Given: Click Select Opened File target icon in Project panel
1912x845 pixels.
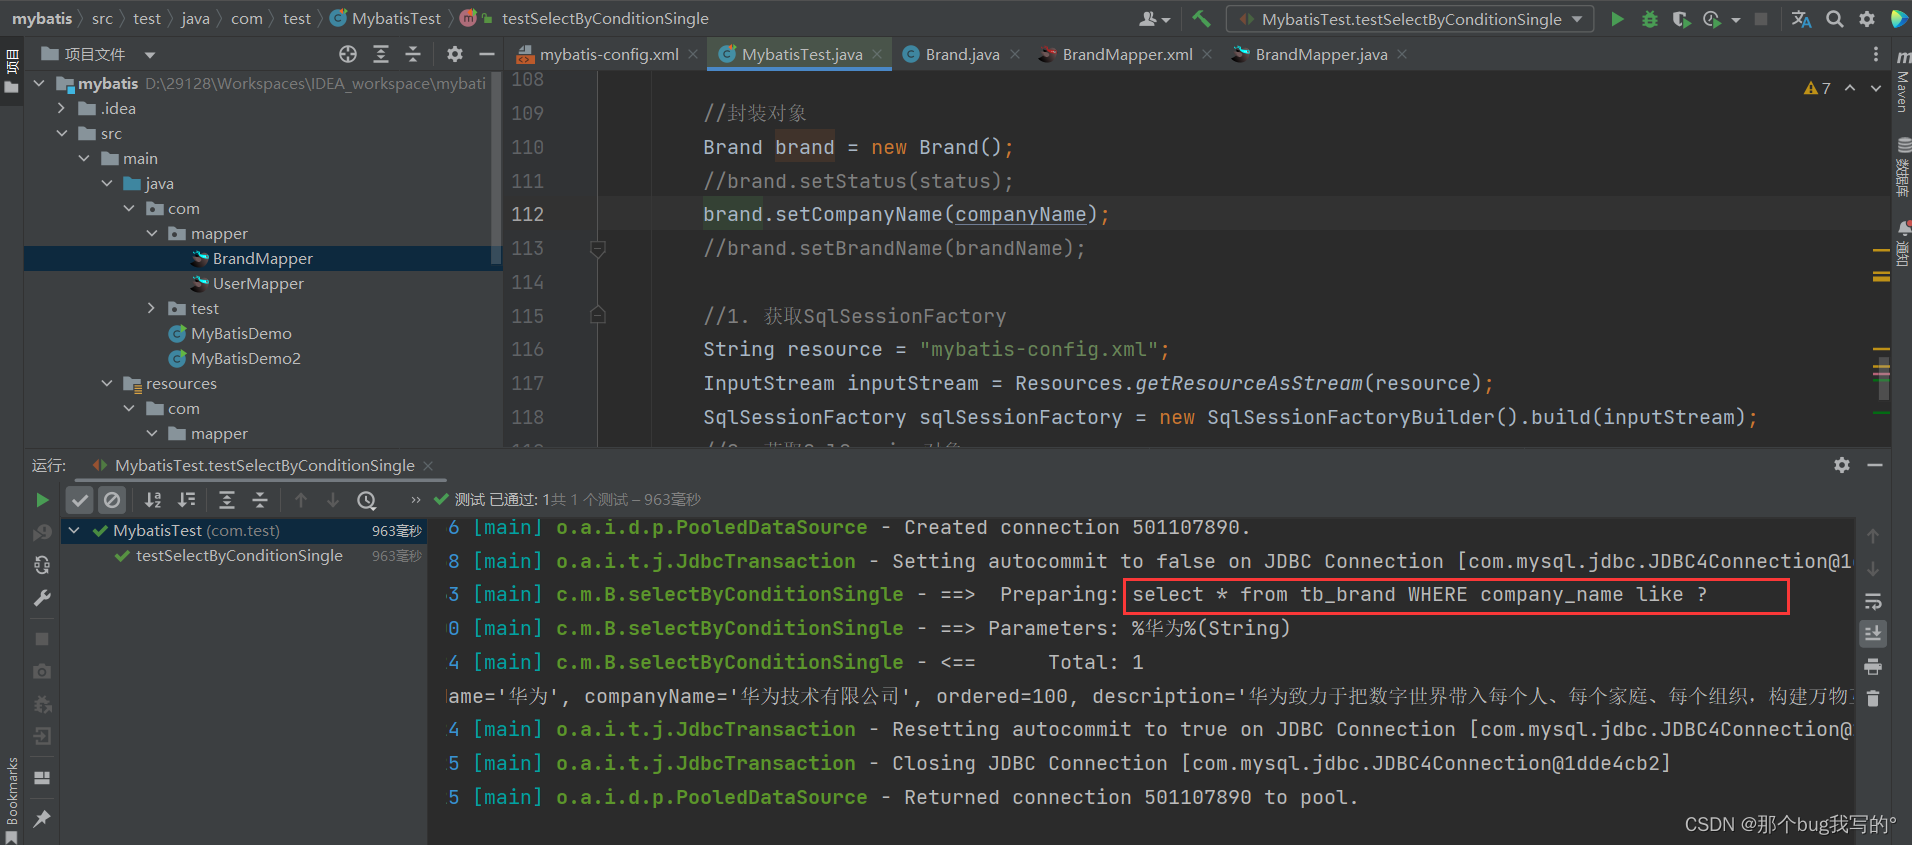Looking at the screenshot, I should tap(348, 54).
